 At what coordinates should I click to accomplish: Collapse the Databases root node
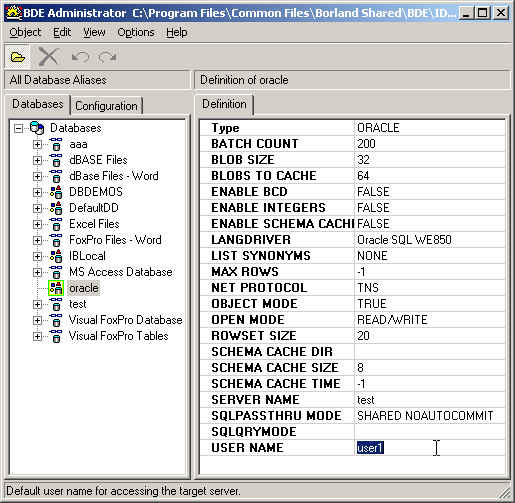coord(19,128)
